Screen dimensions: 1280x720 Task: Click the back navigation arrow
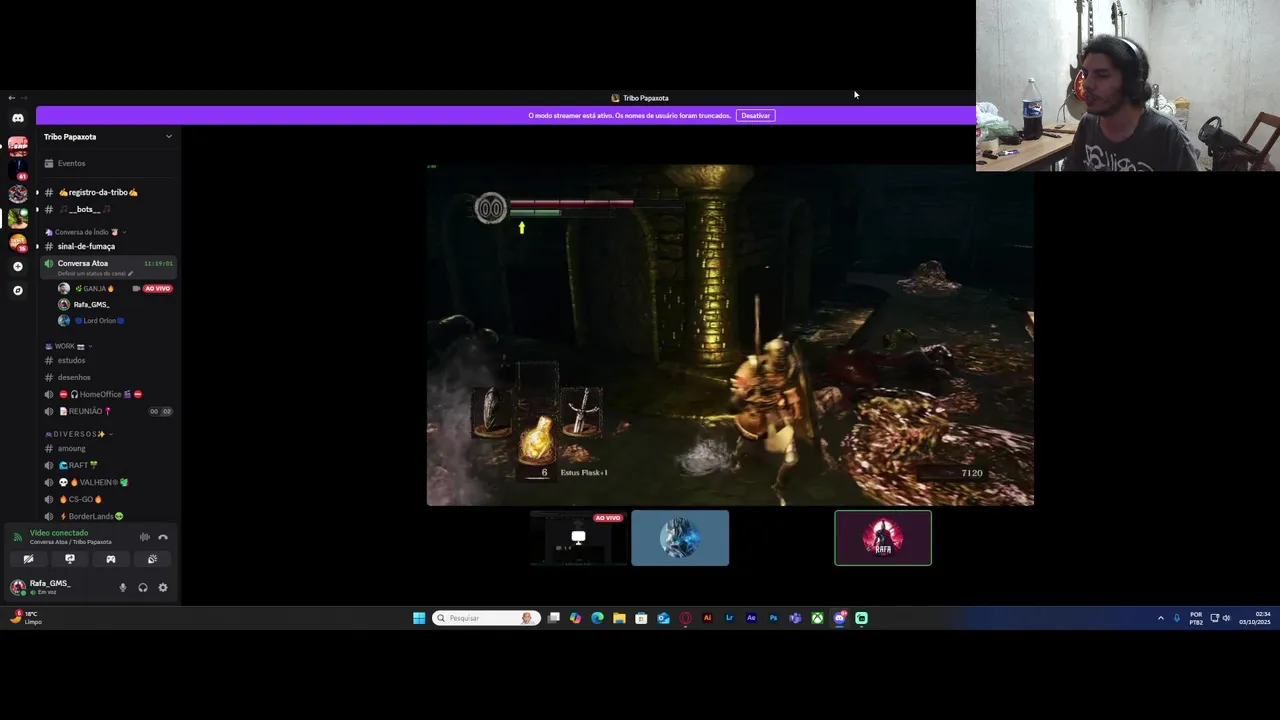click(11, 98)
